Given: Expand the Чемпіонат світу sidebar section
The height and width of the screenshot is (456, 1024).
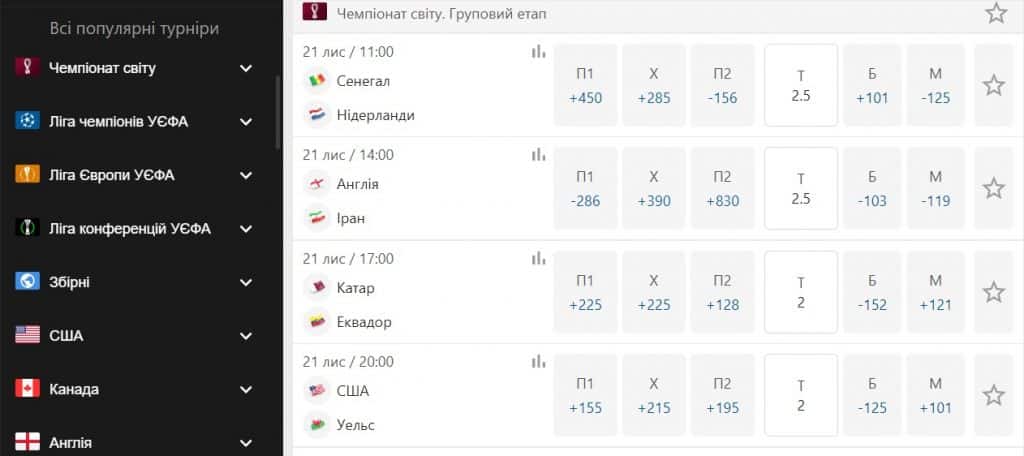Looking at the screenshot, I should coord(246,68).
